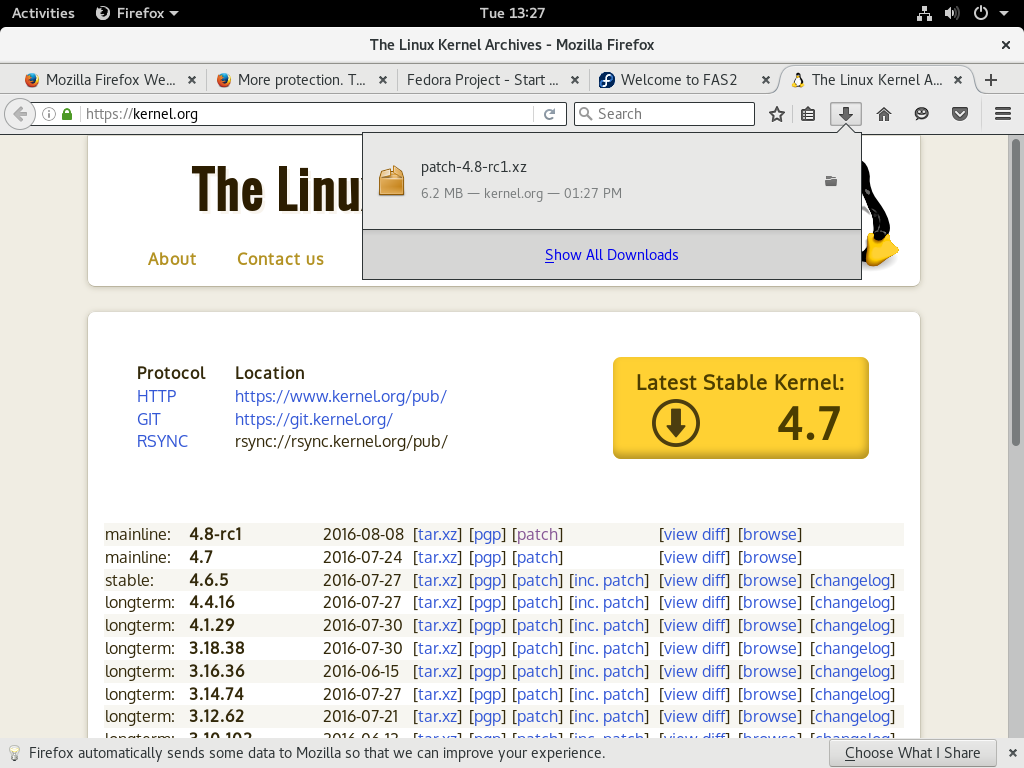Image resolution: width=1024 pixels, height=768 pixels.
Task: Open the network status icon in top bar
Action: (924, 13)
